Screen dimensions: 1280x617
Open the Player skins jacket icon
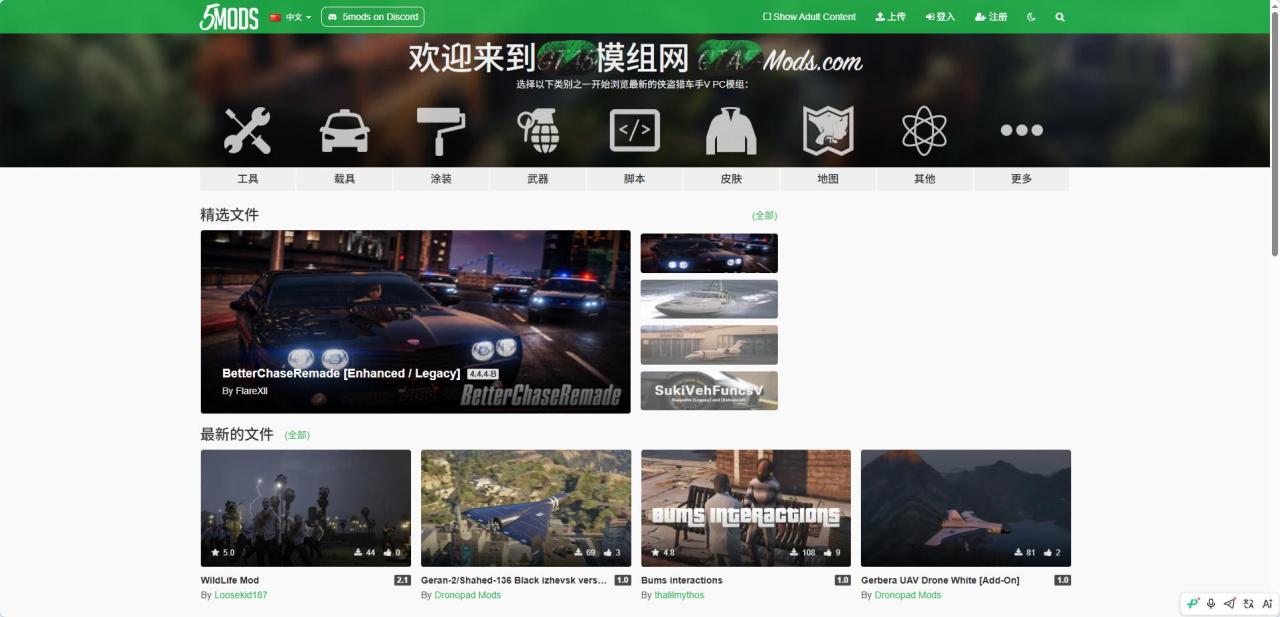click(x=731, y=130)
